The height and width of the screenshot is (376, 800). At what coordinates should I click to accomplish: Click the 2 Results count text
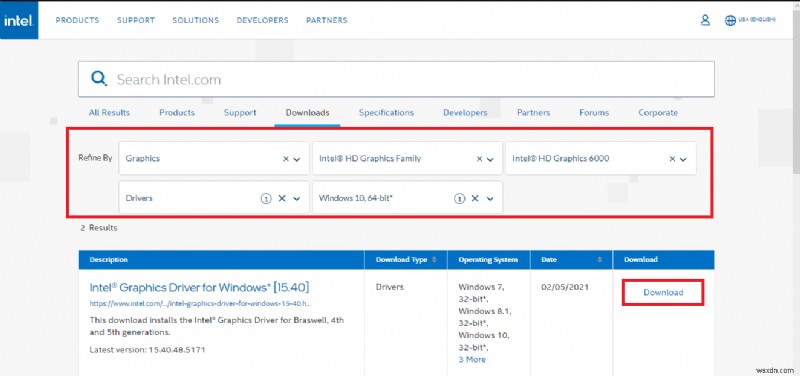tap(98, 228)
